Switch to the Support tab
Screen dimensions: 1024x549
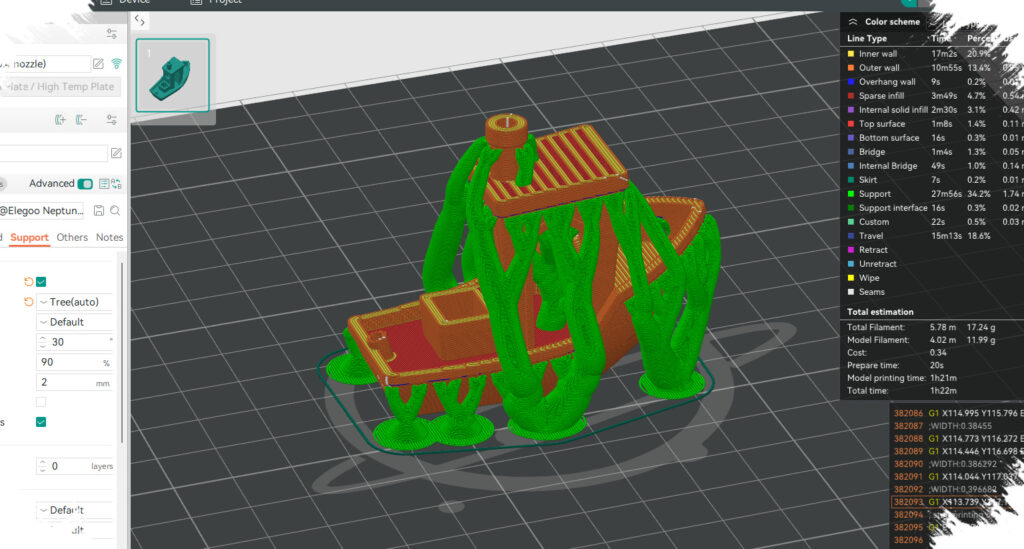(29, 237)
